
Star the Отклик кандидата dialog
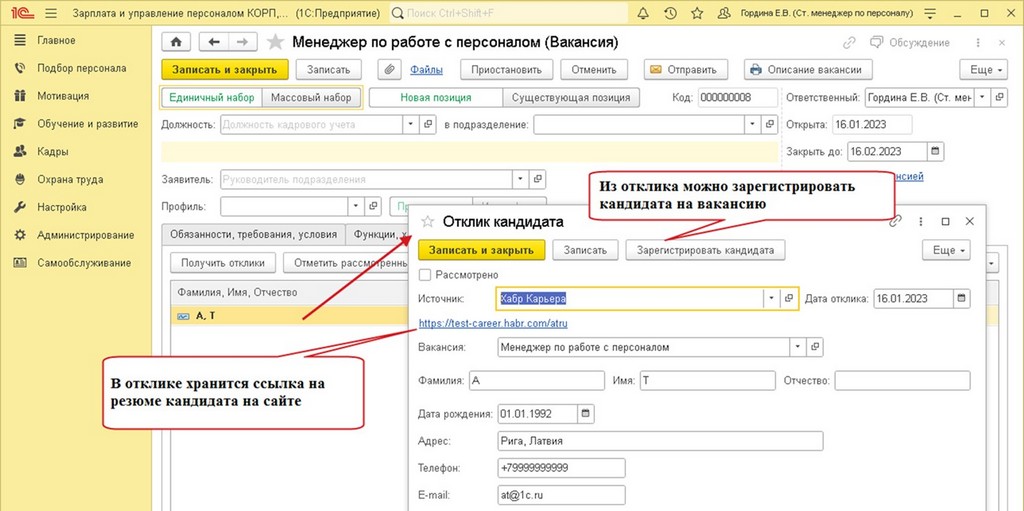click(428, 222)
